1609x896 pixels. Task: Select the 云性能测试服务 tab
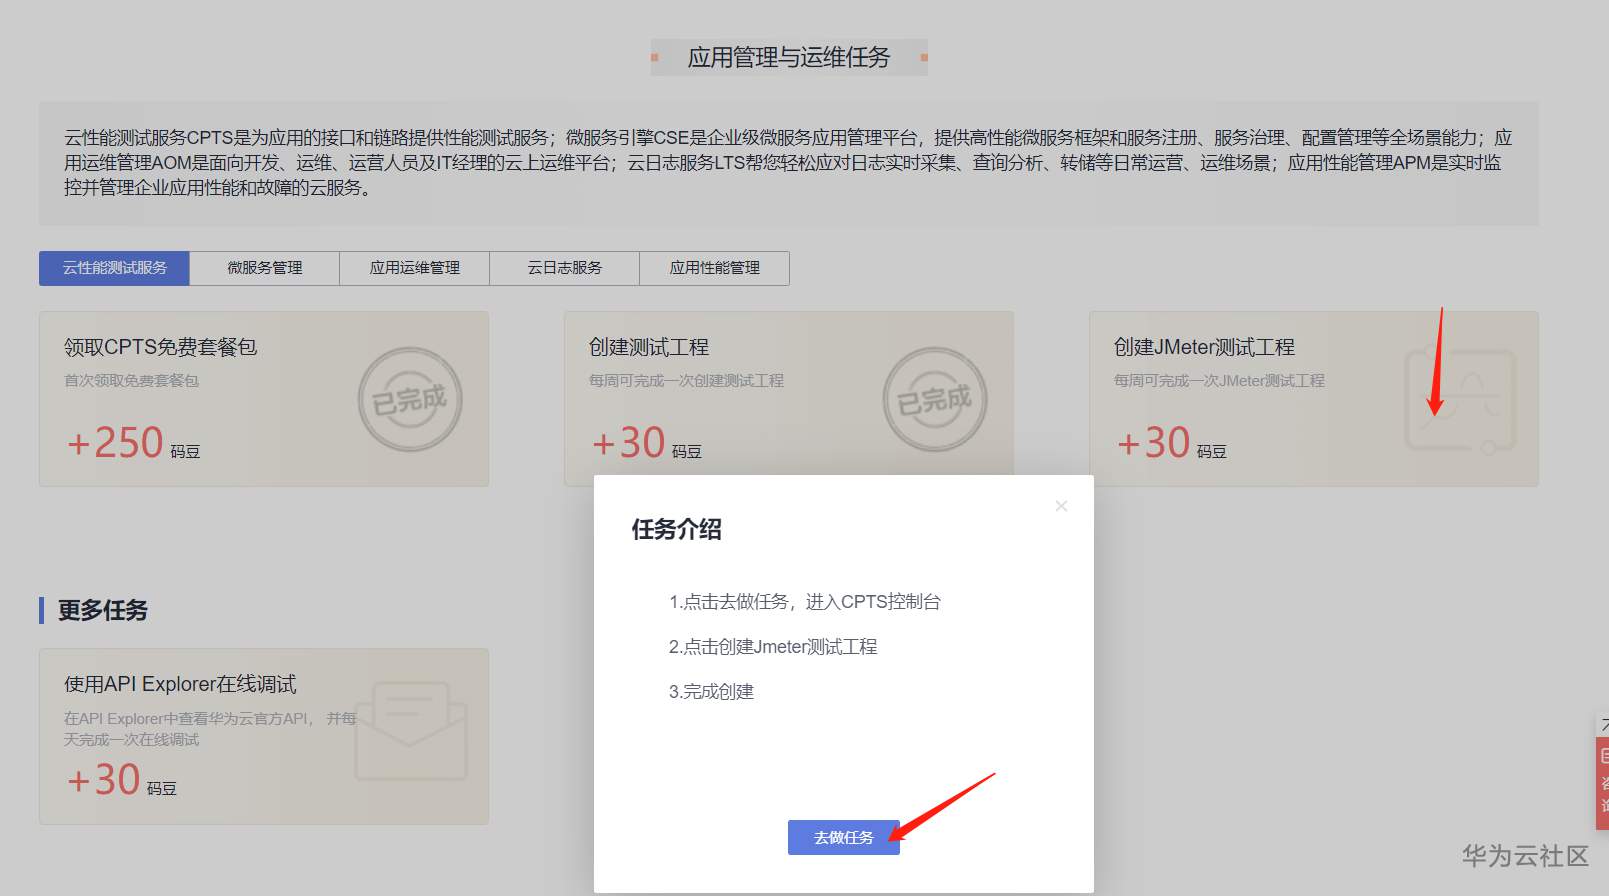click(x=114, y=268)
